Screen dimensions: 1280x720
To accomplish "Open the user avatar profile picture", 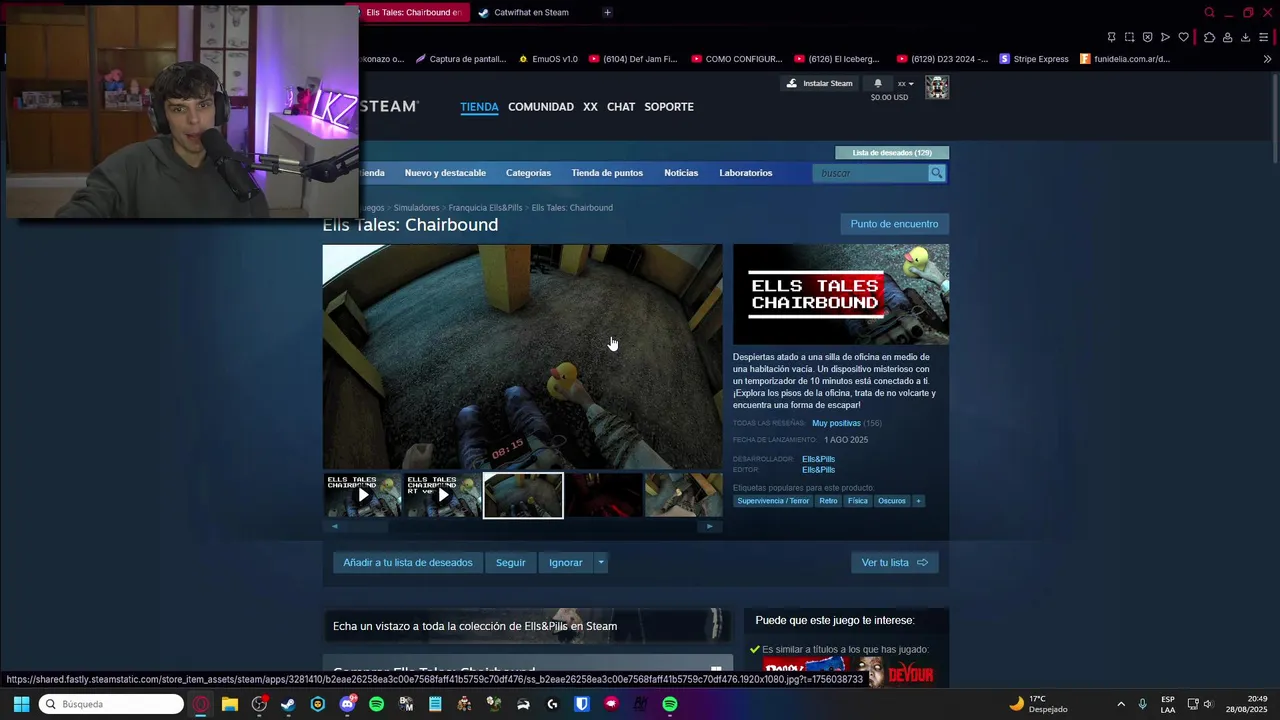I will pyautogui.click(x=937, y=87).
